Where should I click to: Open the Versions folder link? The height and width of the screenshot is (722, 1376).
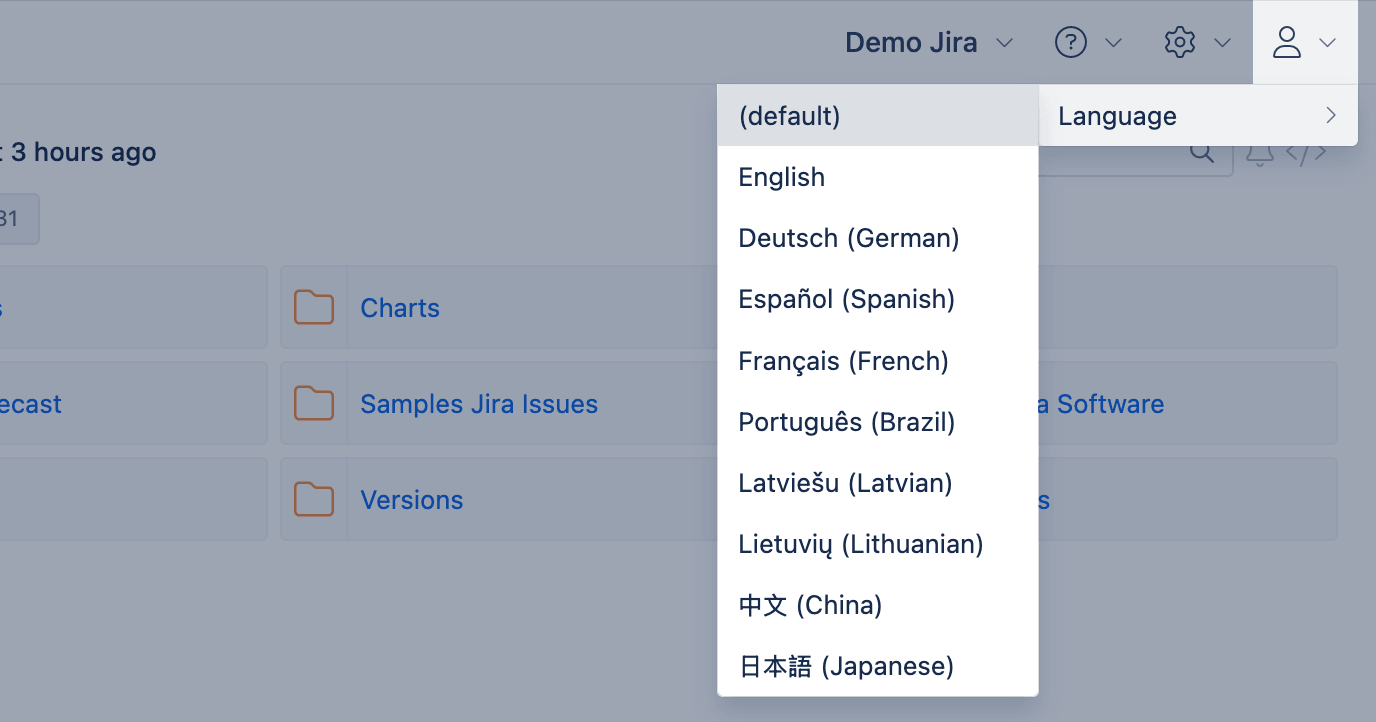click(412, 500)
